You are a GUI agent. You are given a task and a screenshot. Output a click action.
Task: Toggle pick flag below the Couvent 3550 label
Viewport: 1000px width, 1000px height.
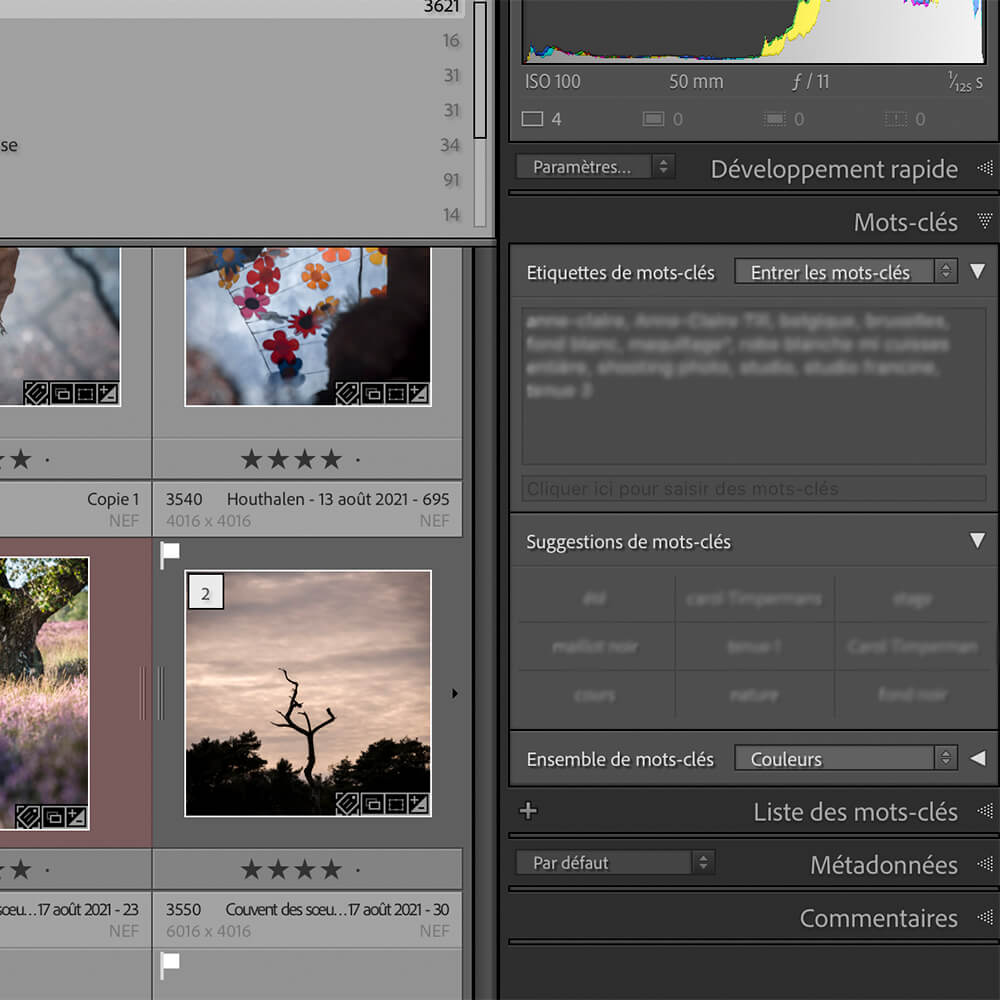170,966
